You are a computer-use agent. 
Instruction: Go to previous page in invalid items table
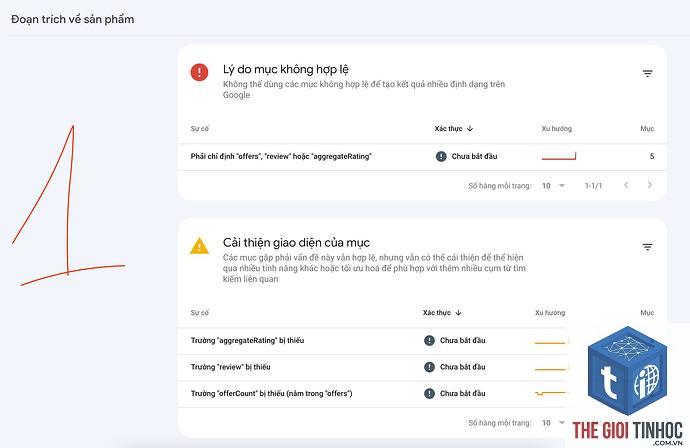(626, 185)
